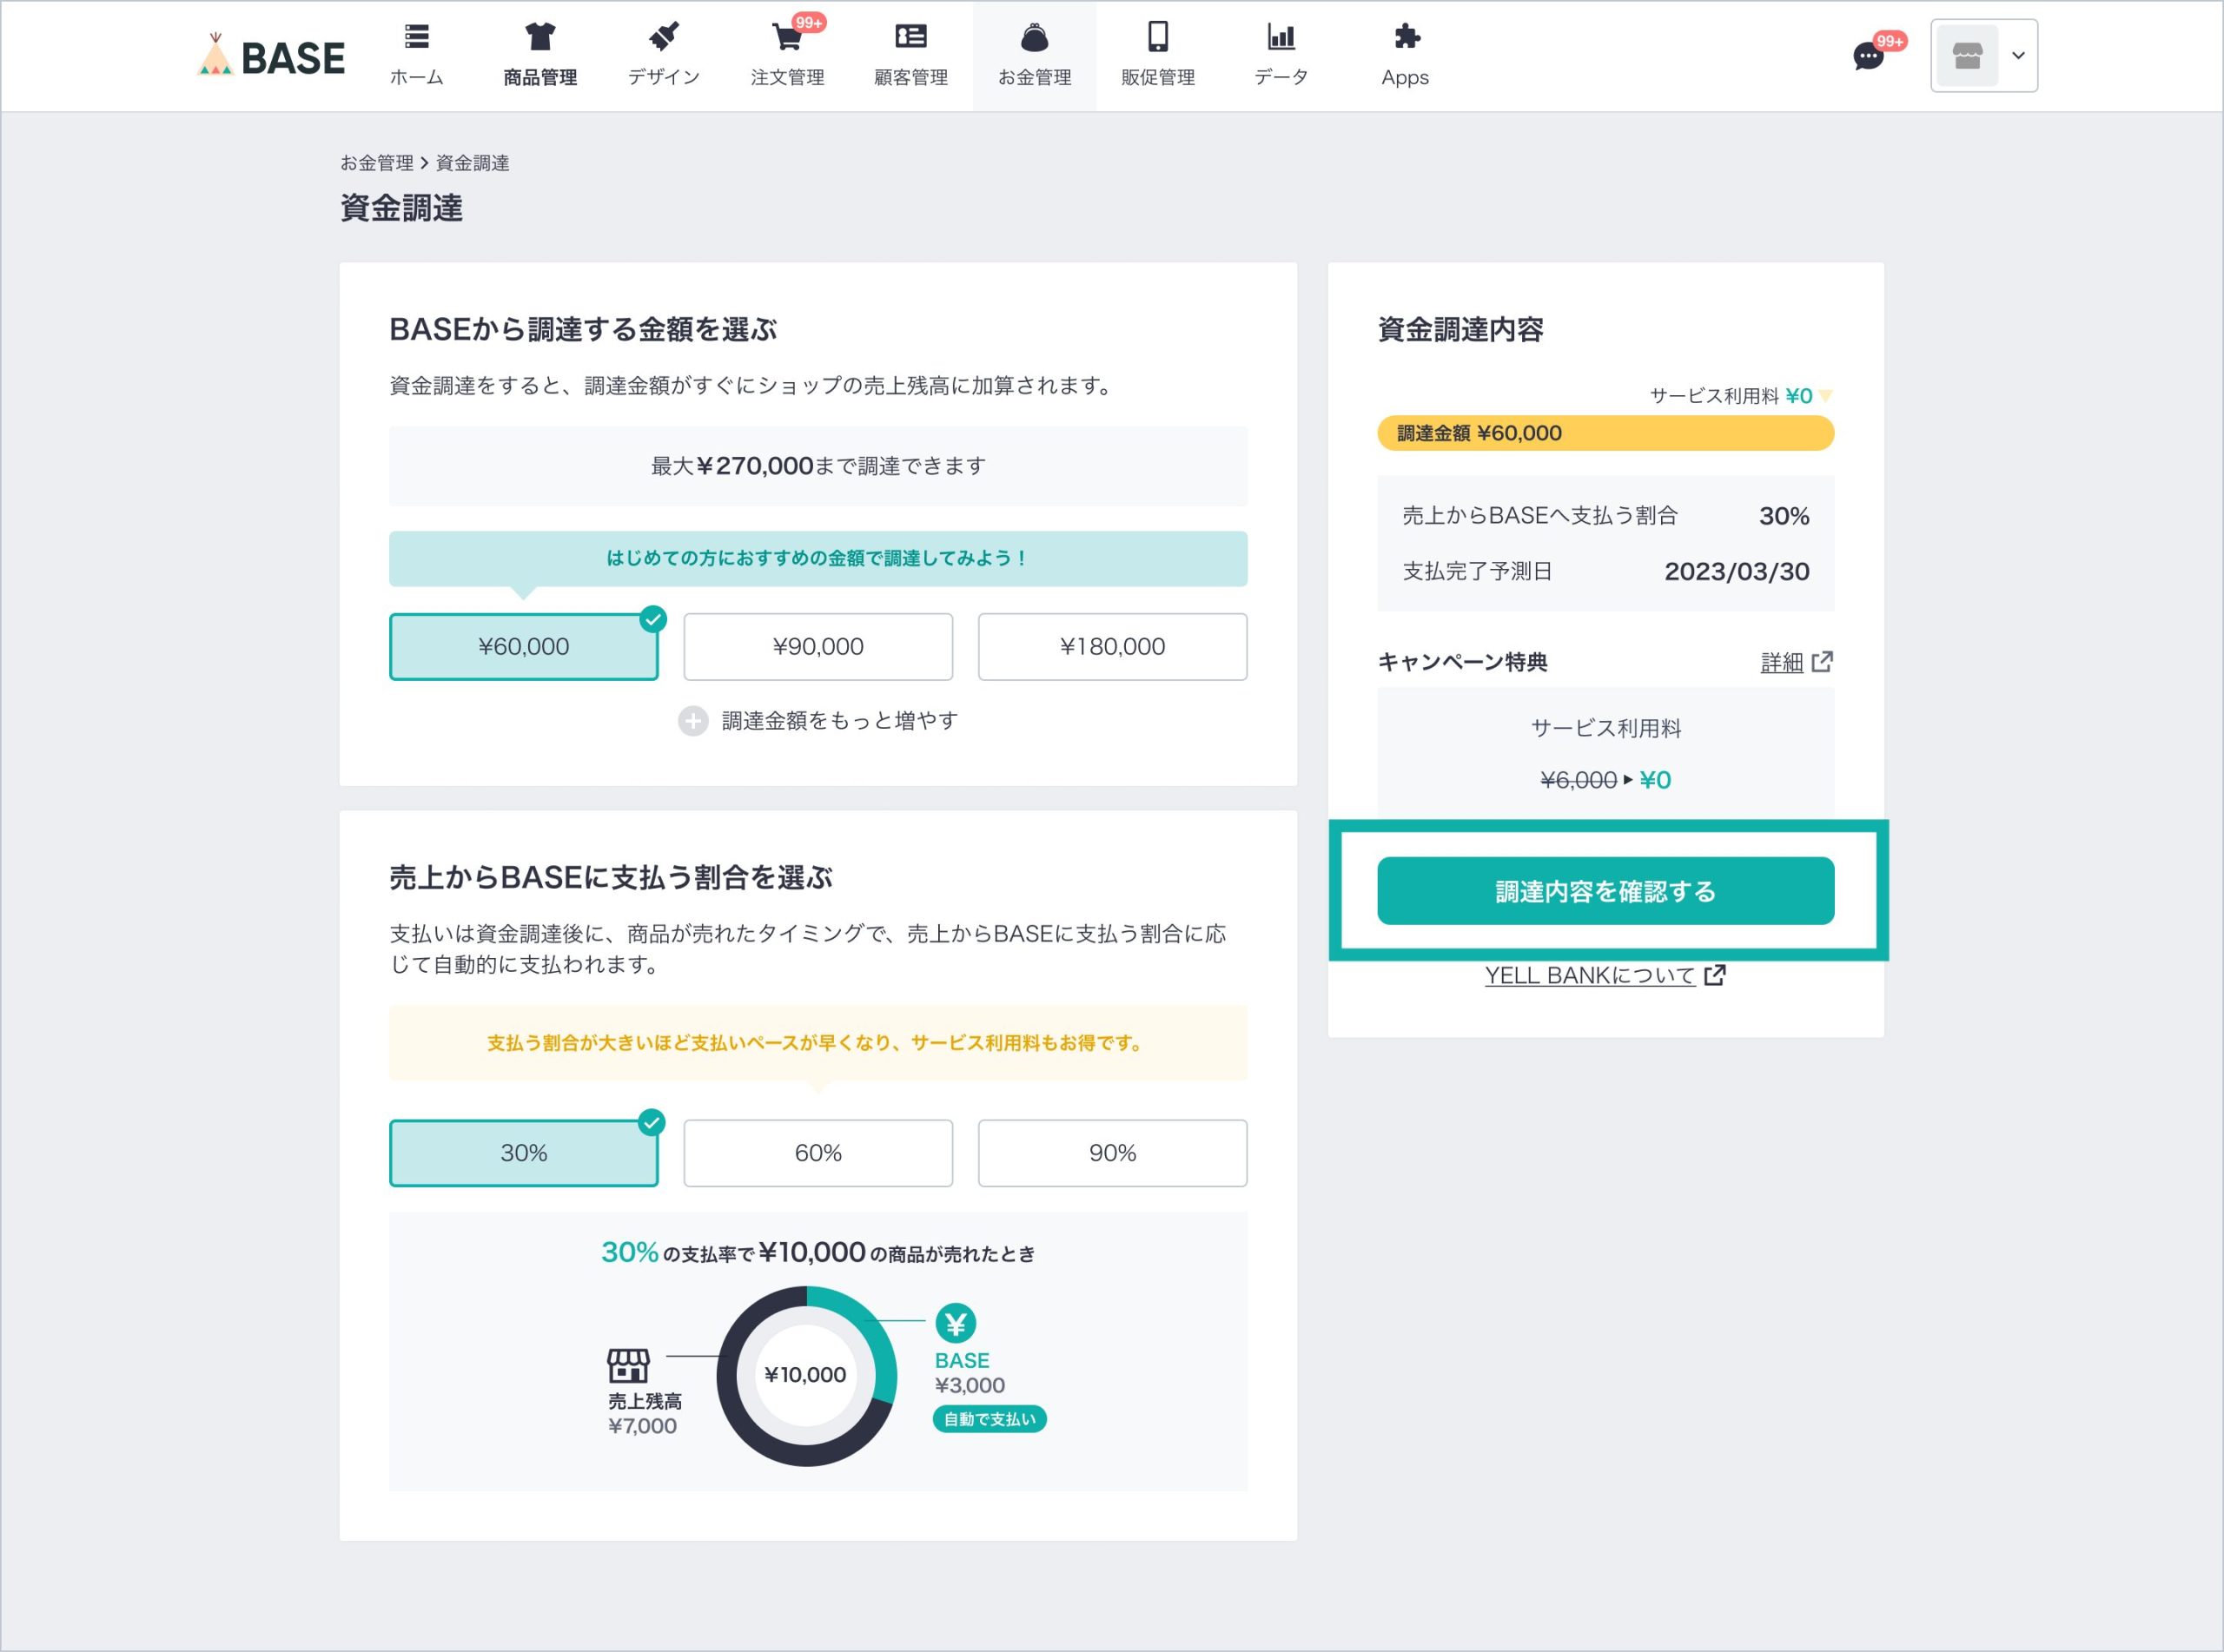Click 支払完了予測日 2023/03/30 value
The width and height of the screenshot is (2224, 1652).
1736,572
